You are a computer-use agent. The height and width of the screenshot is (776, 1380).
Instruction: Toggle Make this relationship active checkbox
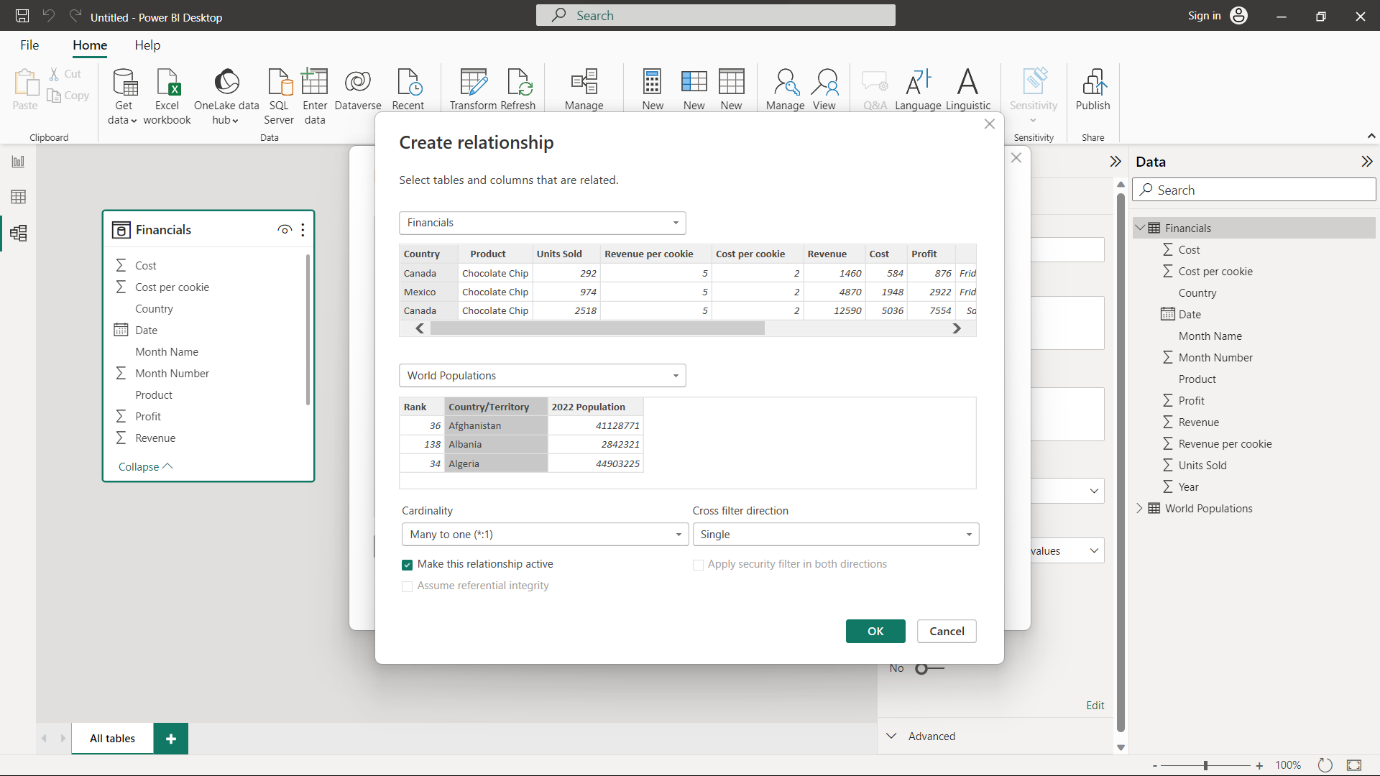pos(407,565)
